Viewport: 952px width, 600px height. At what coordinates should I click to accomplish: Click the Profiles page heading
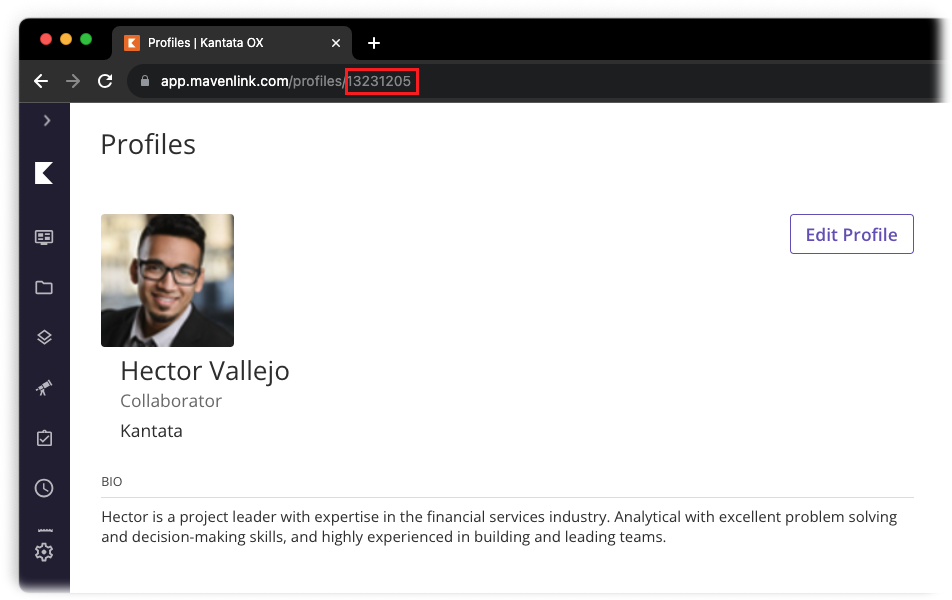pos(148,145)
